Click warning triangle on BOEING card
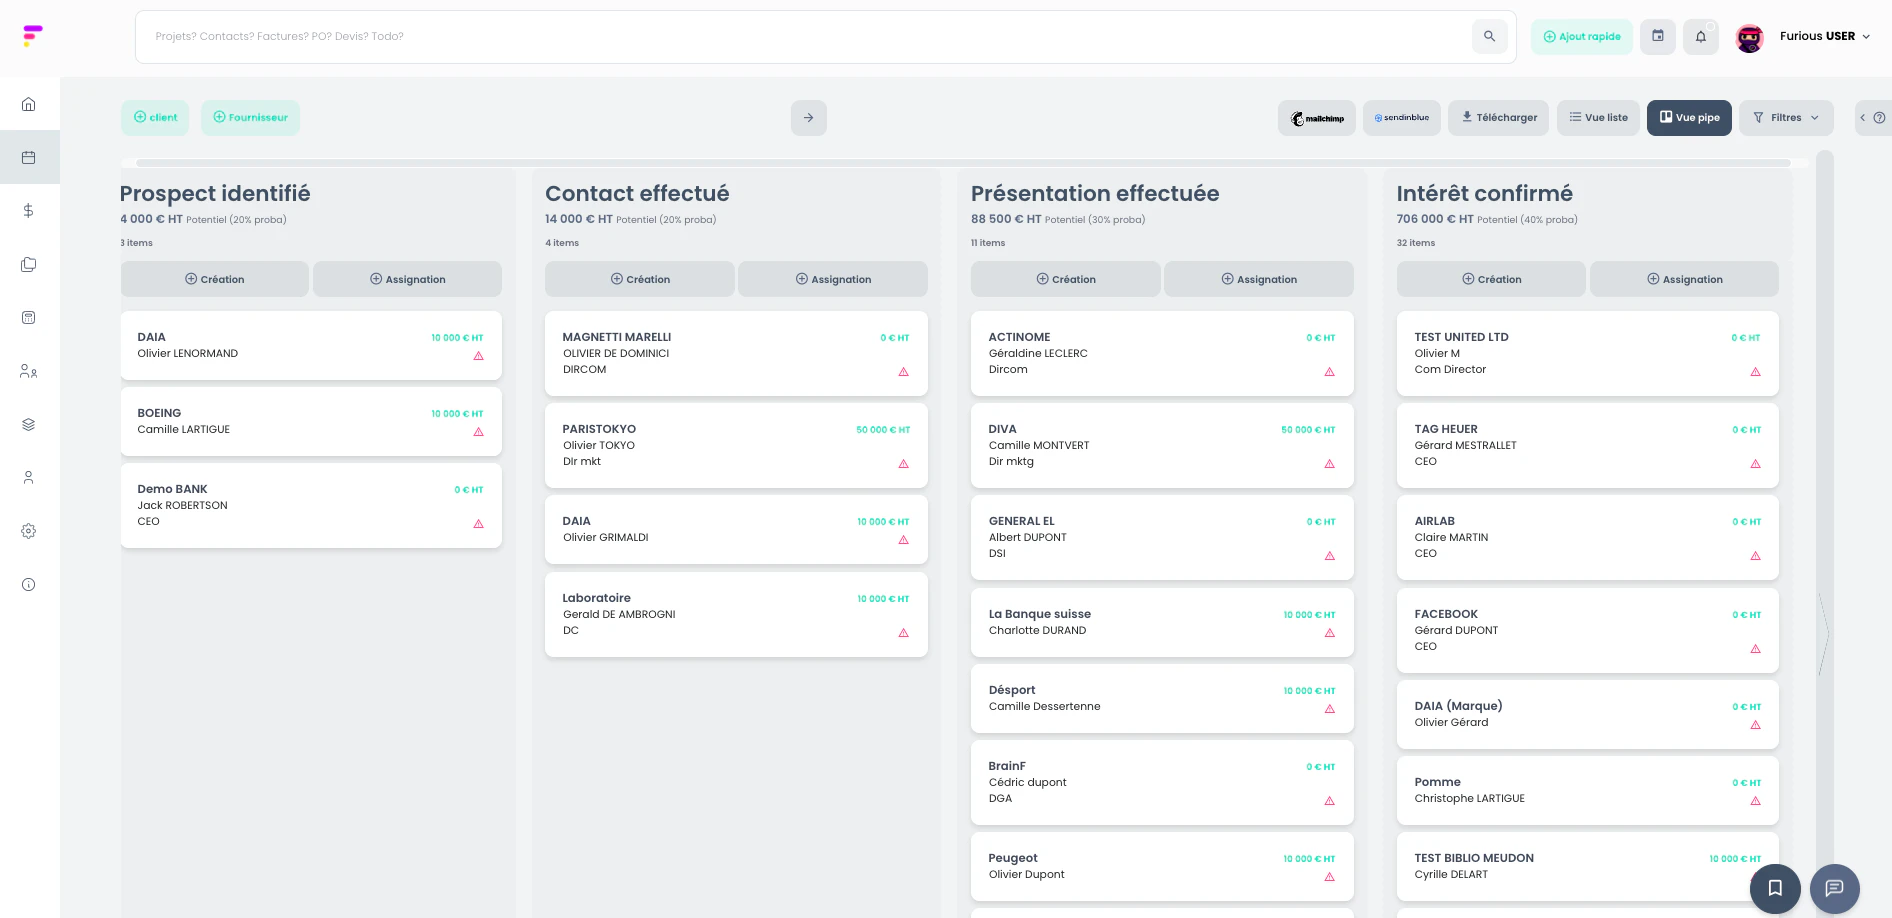 coord(478,432)
